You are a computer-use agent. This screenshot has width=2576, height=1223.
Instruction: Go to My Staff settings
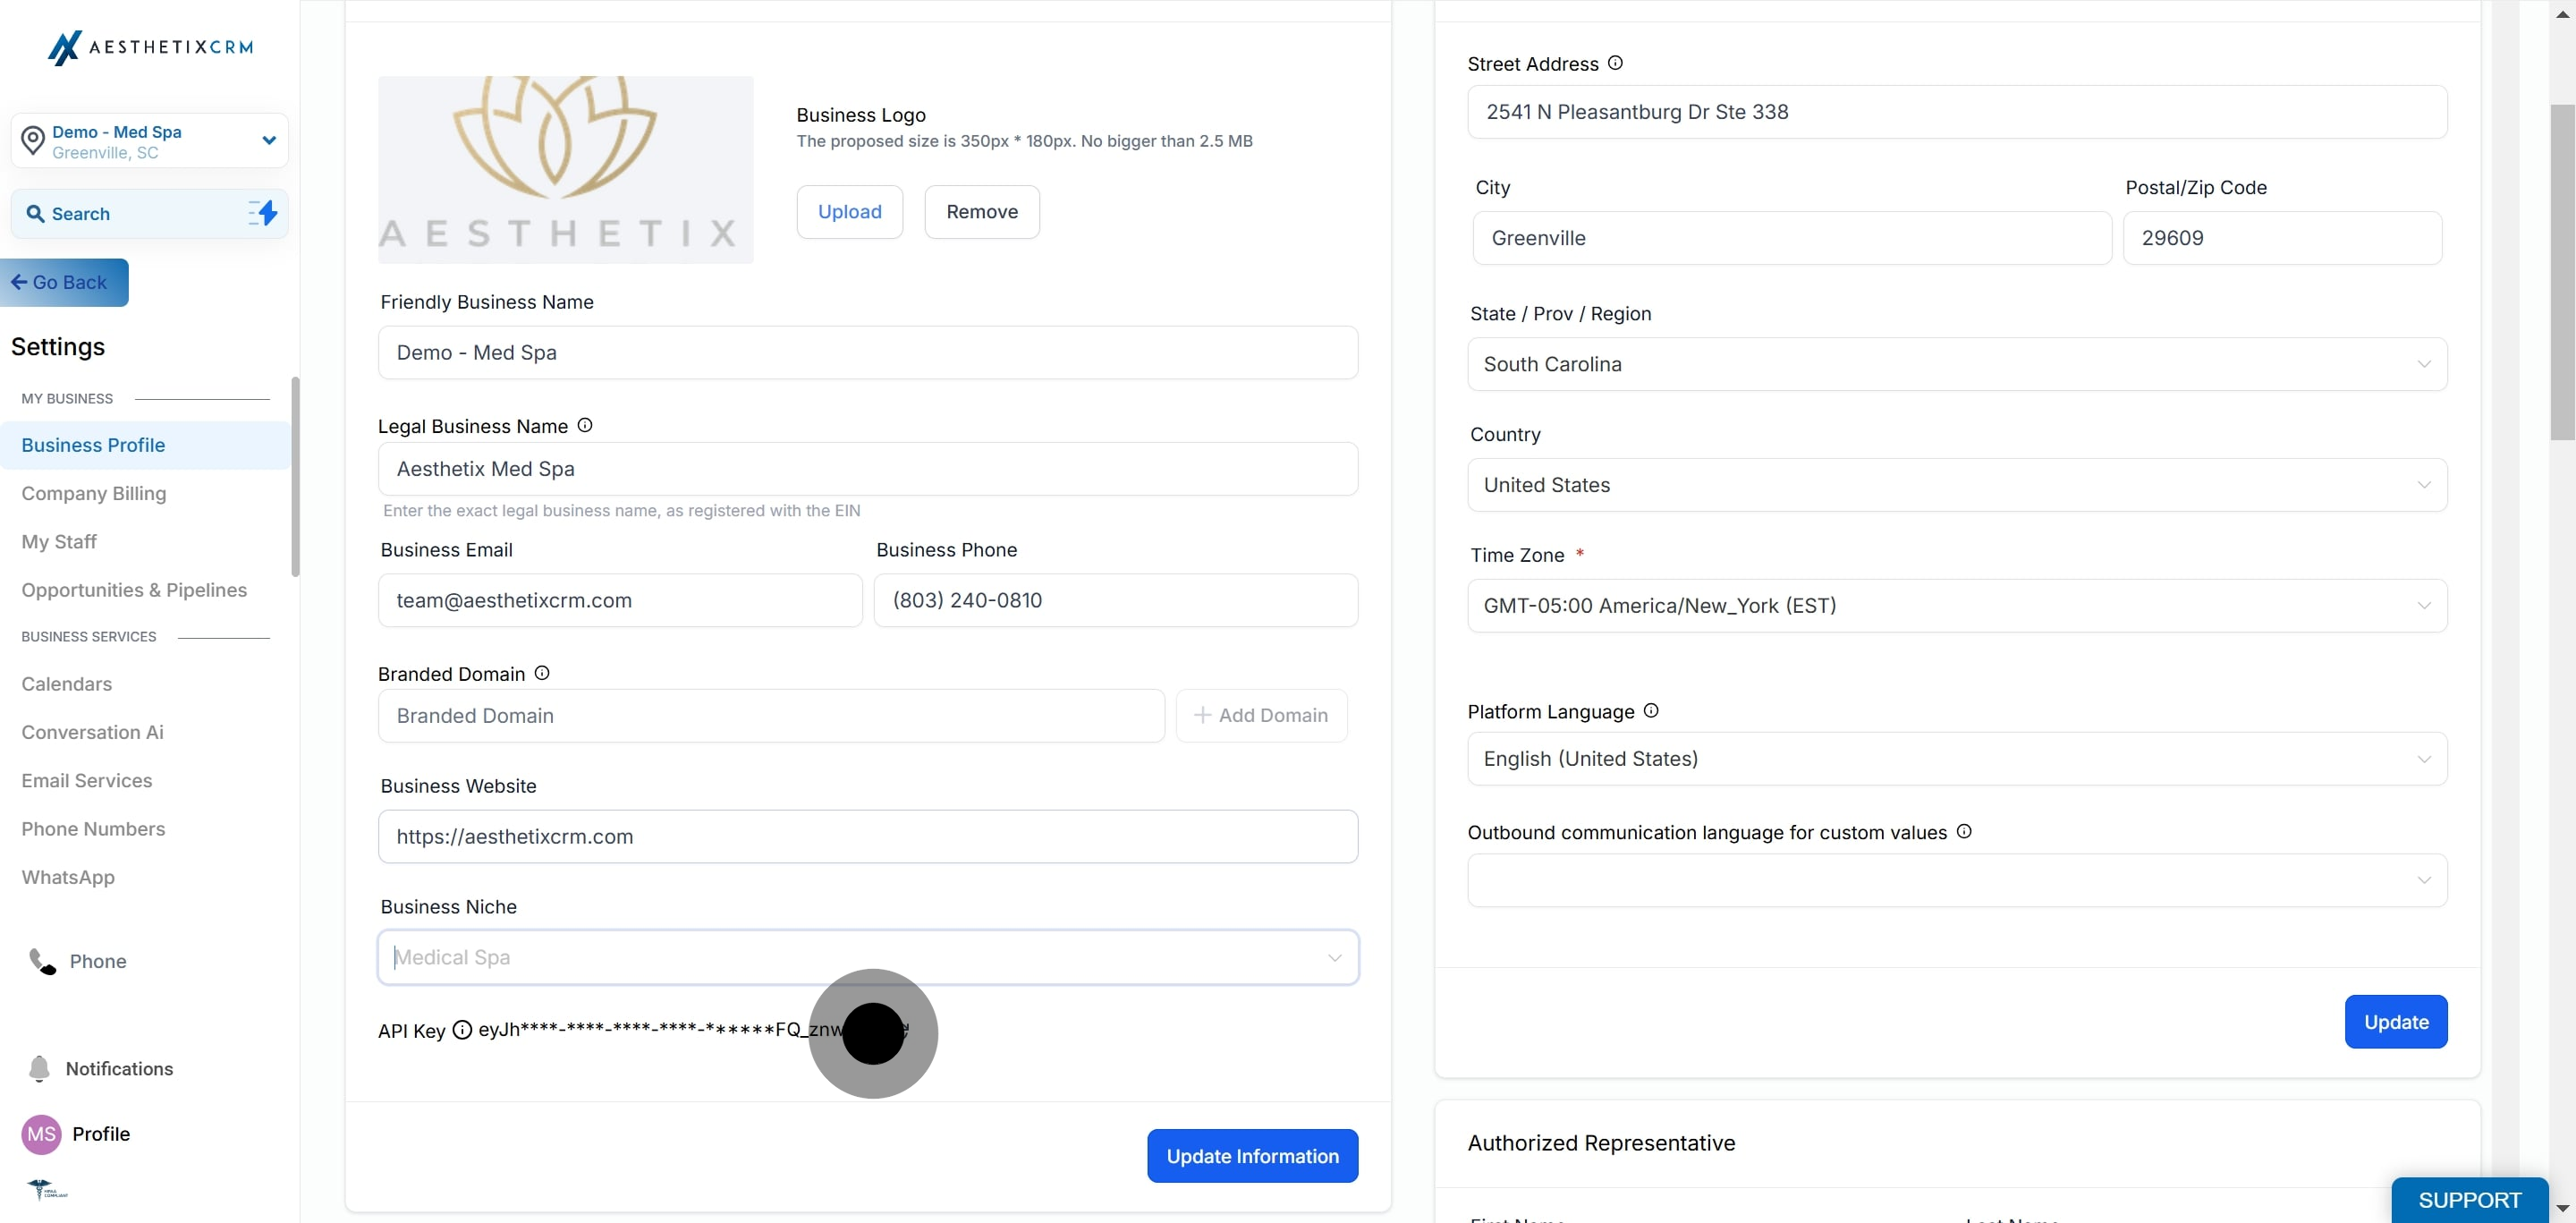(x=59, y=542)
